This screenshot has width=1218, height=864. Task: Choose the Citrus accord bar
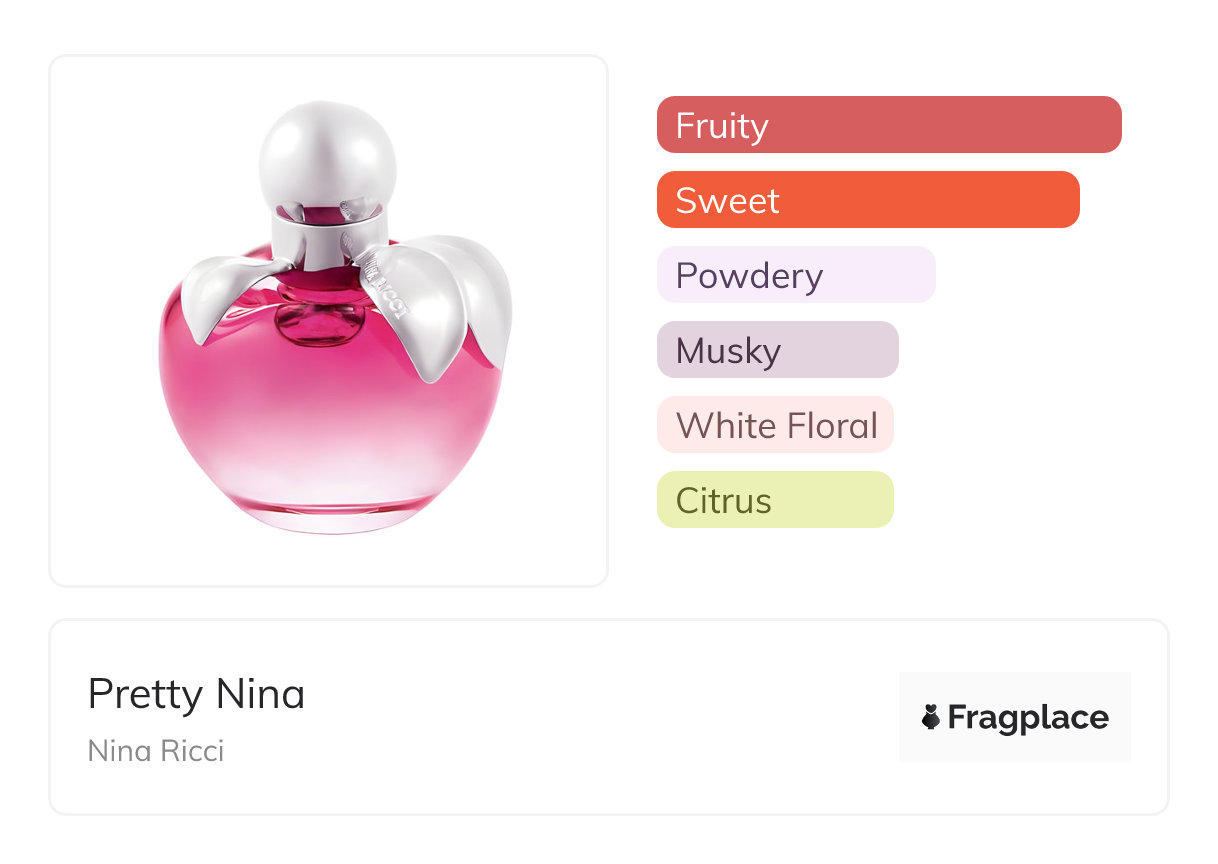point(774,500)
